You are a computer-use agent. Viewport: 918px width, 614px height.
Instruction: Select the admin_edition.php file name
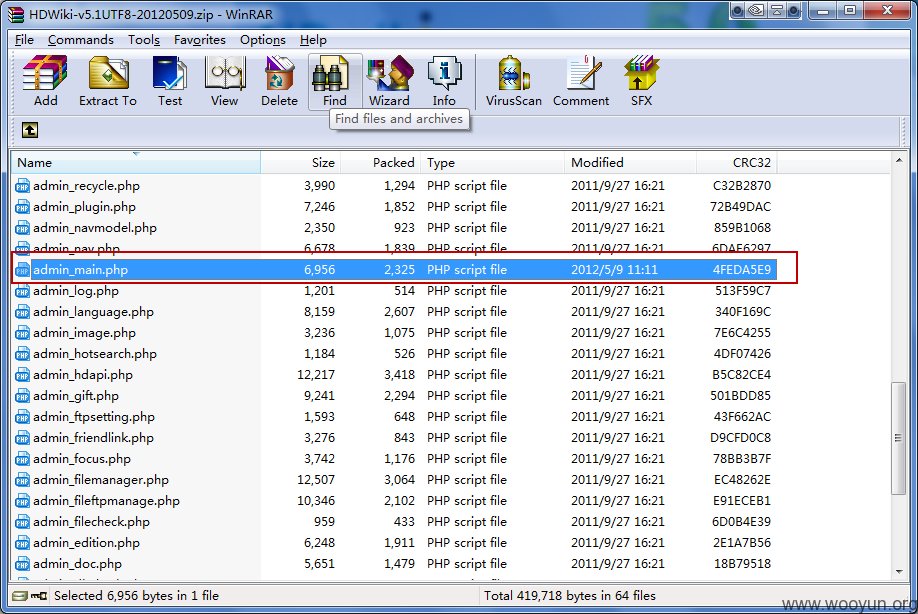tap(86, 543)
